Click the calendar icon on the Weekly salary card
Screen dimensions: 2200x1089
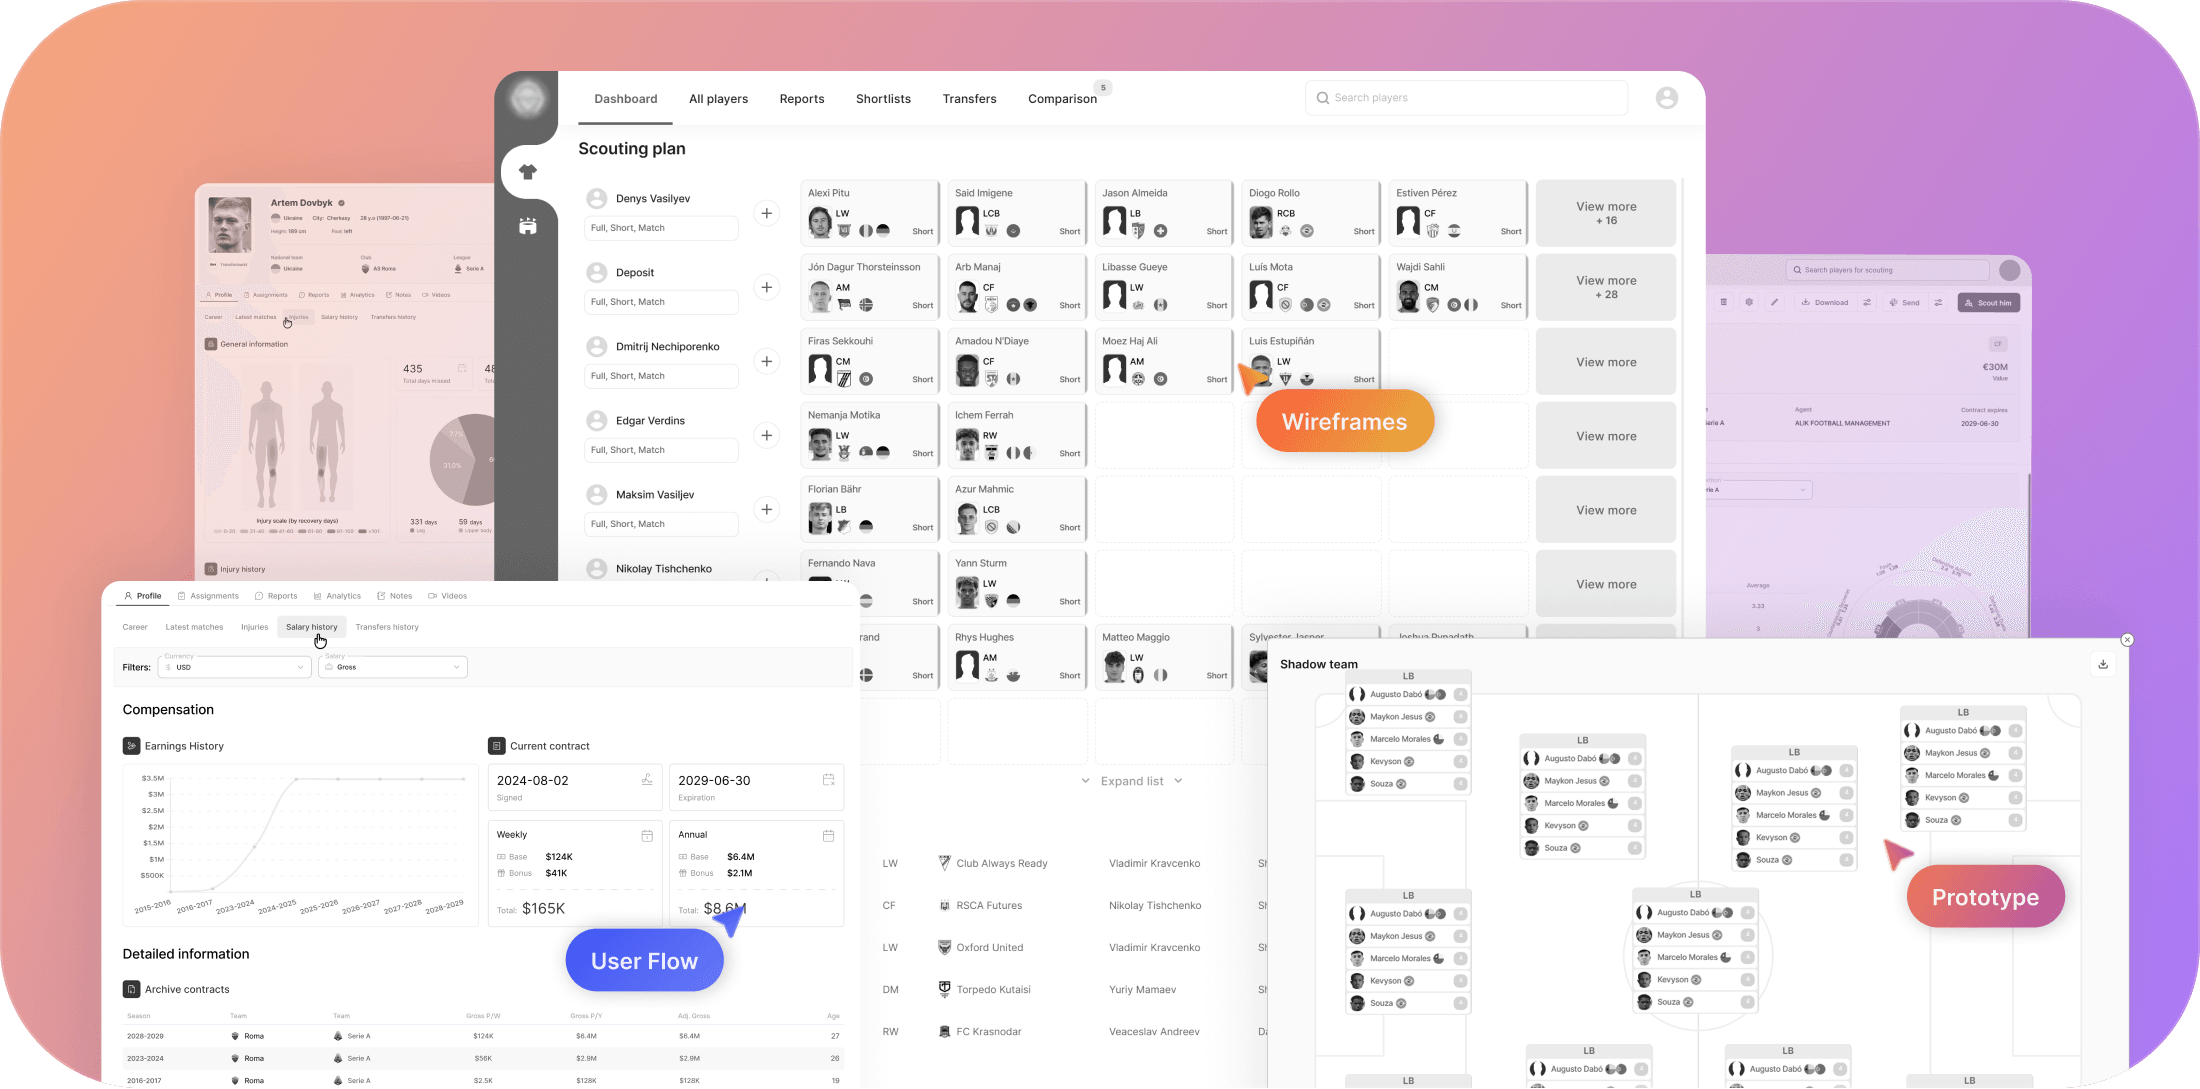point(647,835)
